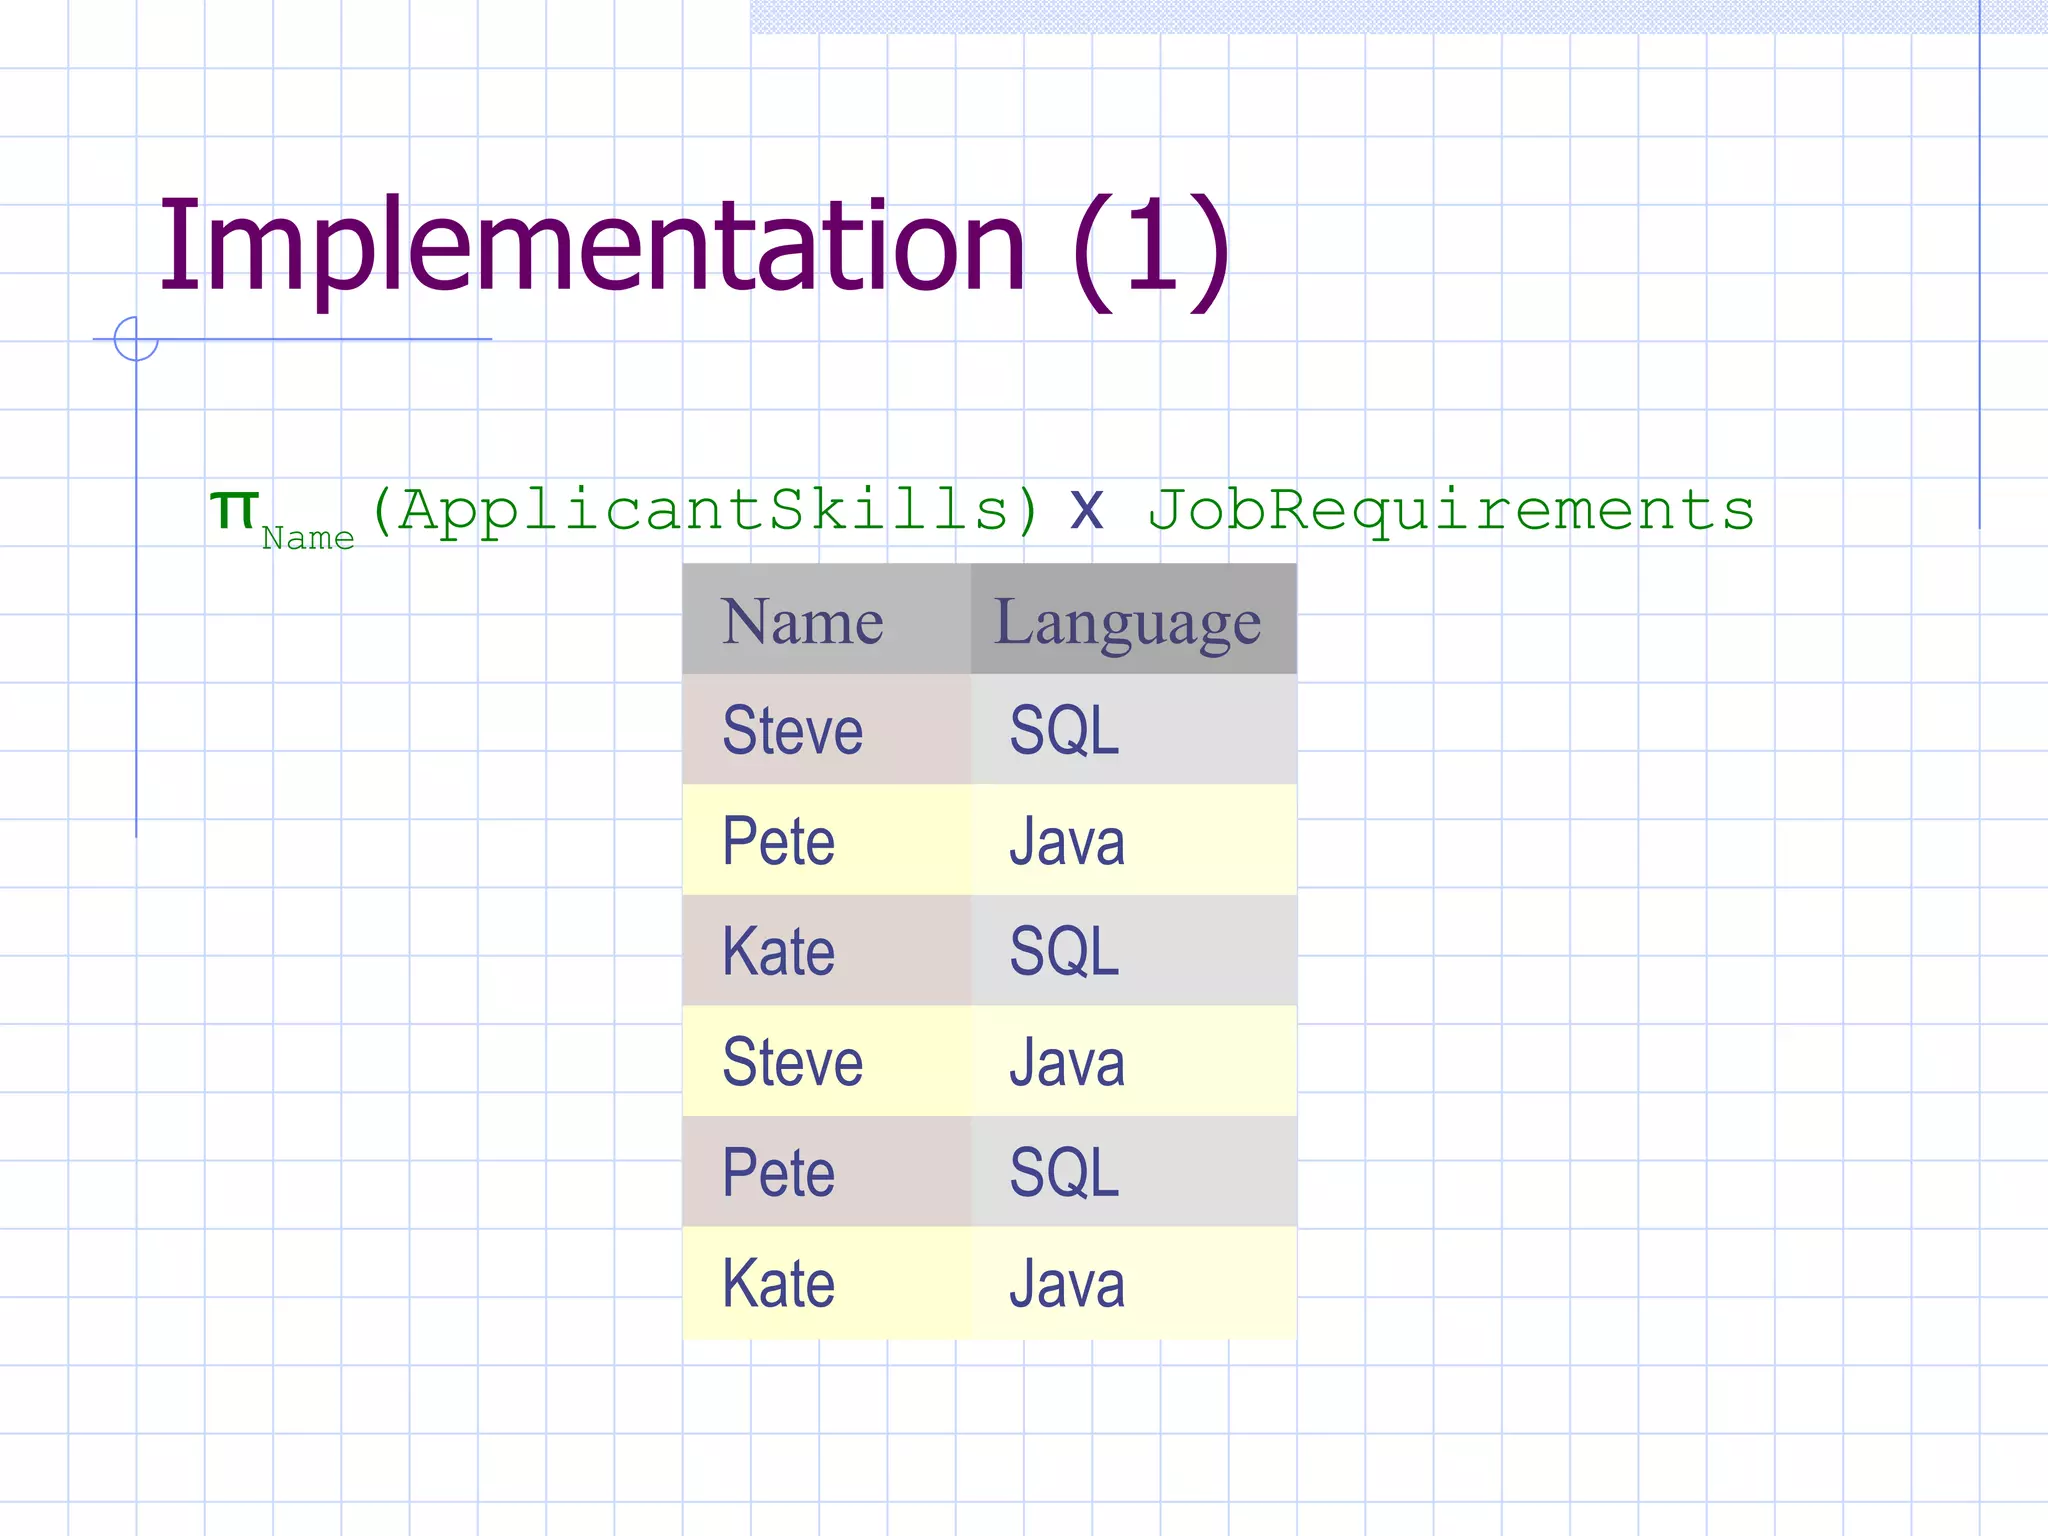Select 'SQL' cell beside first Kate
Viewport: 2048px width, 1536px height.
[x=1133, y=950]
